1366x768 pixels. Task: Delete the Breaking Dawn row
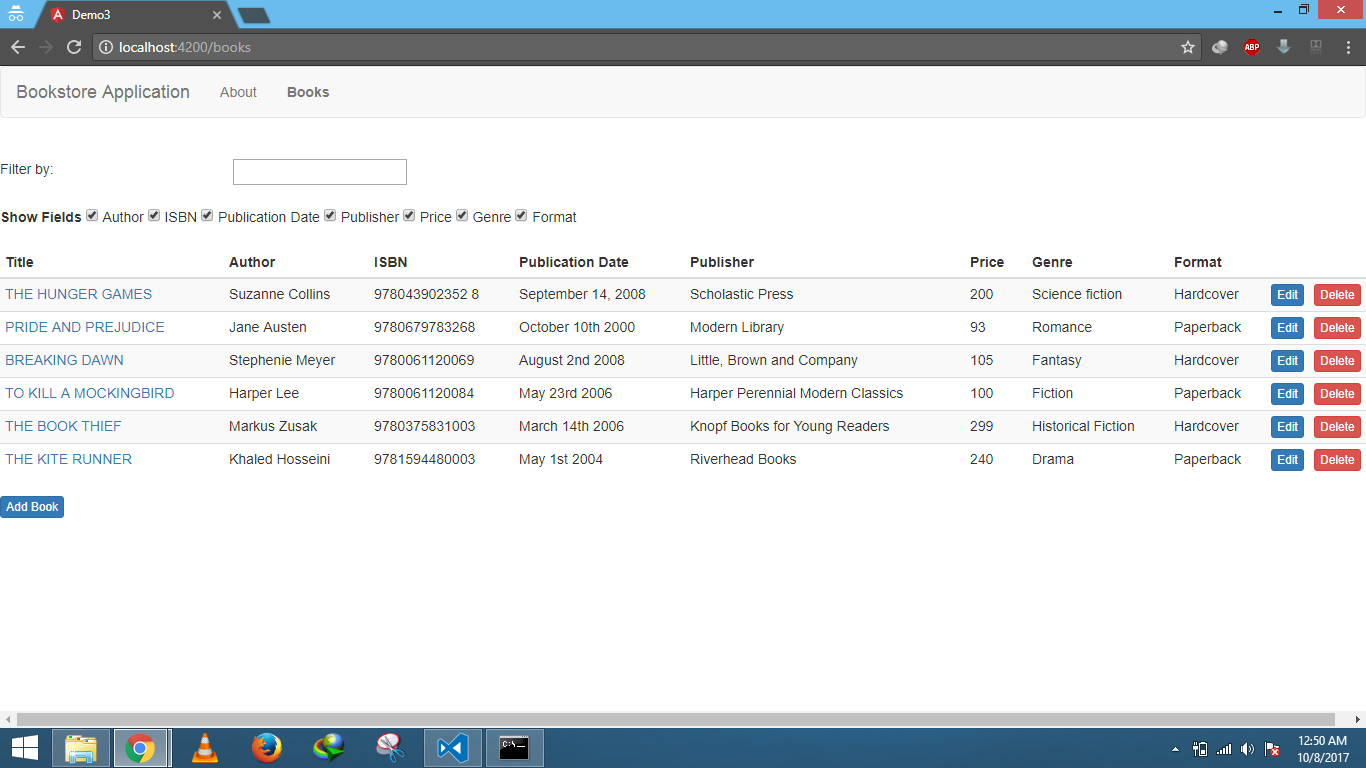(1337, 361)
